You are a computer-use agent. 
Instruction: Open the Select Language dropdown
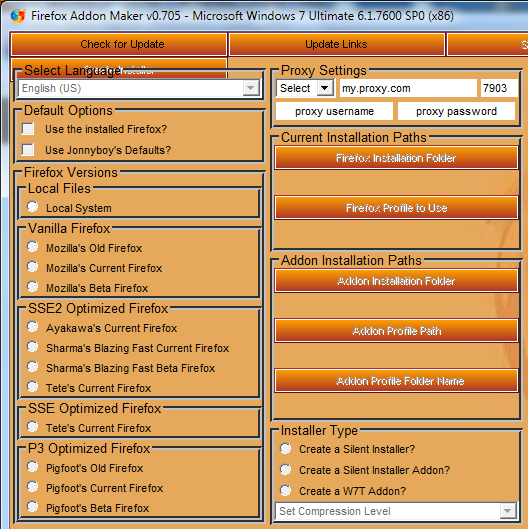[x=139, y=88]
